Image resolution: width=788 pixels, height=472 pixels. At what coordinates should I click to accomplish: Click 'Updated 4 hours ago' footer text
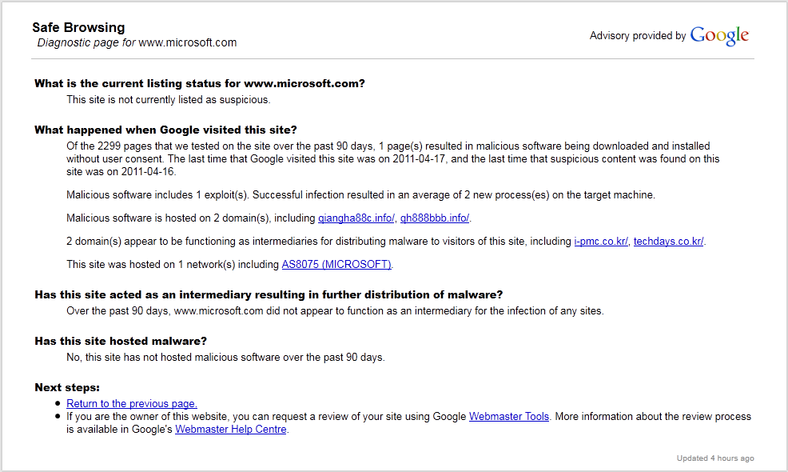pyautogui.click(x=715, y=458)
